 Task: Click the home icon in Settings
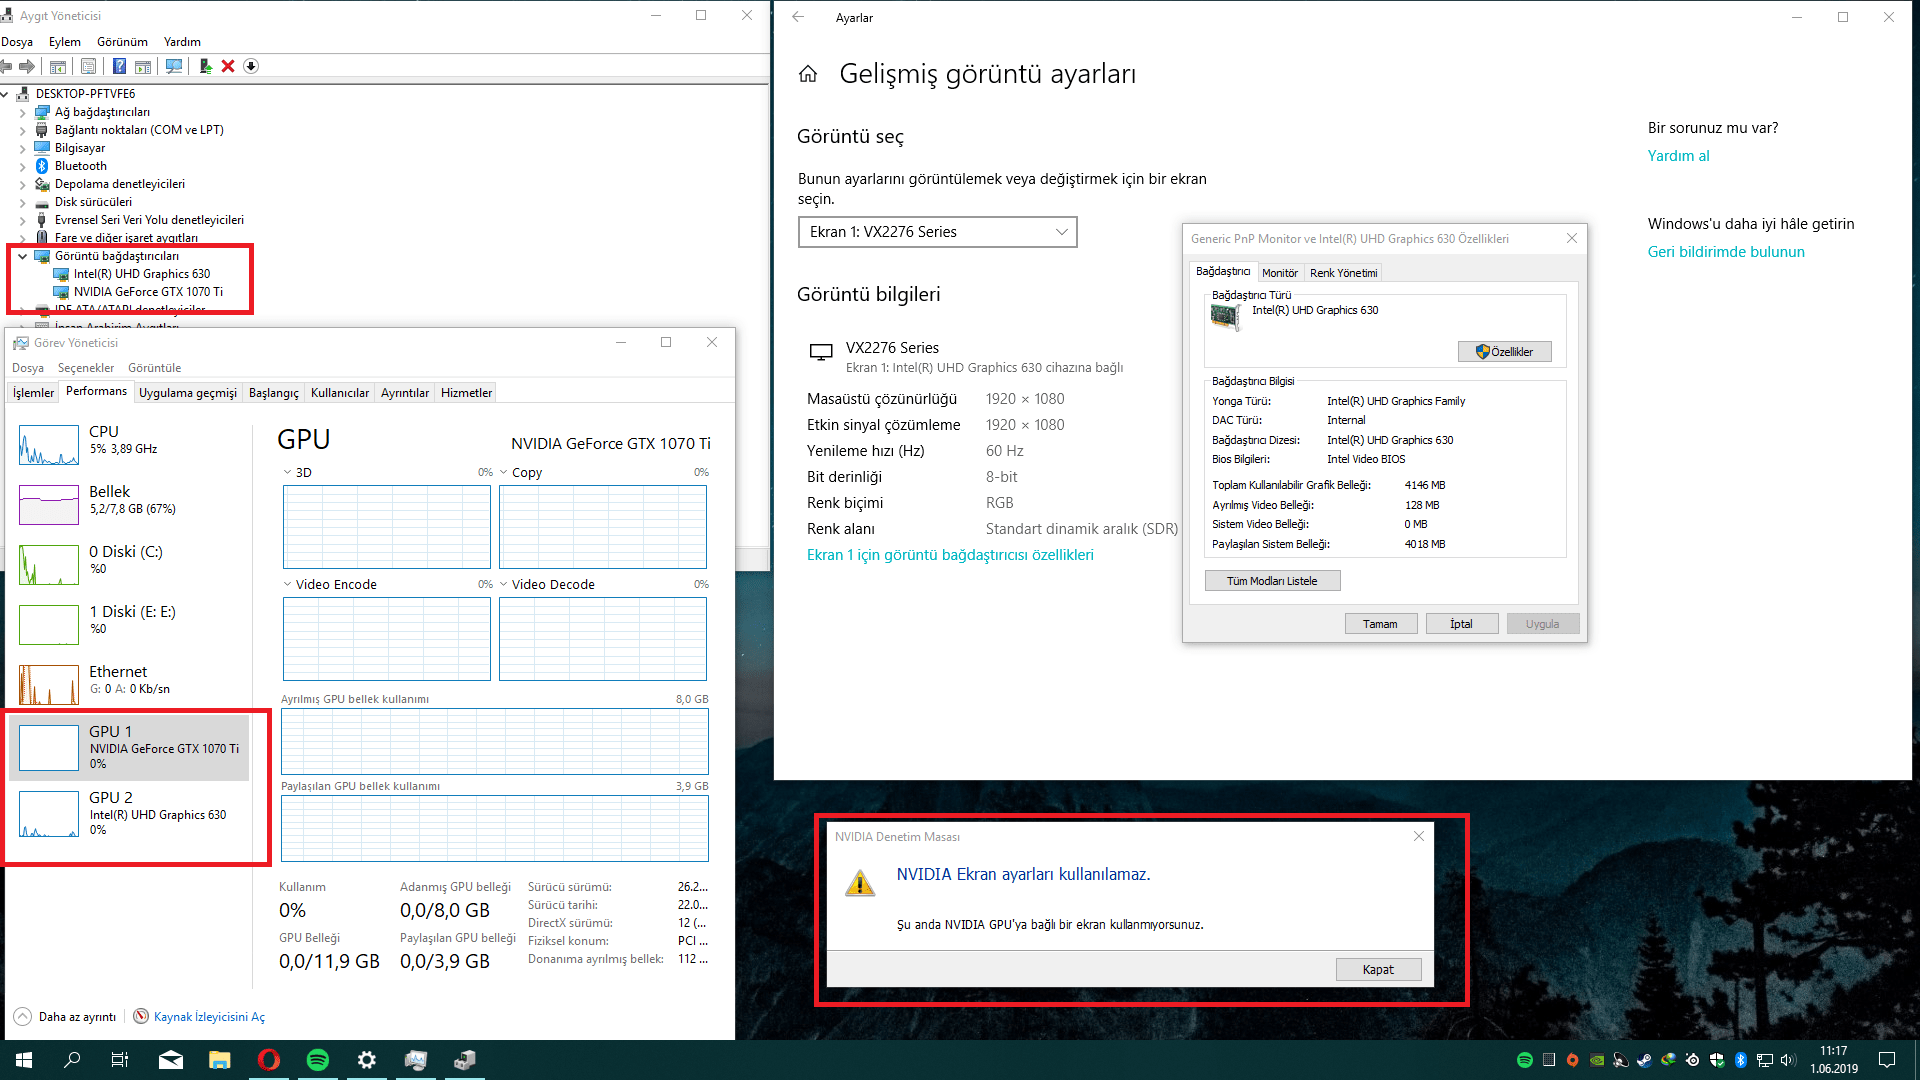(808, 74)
